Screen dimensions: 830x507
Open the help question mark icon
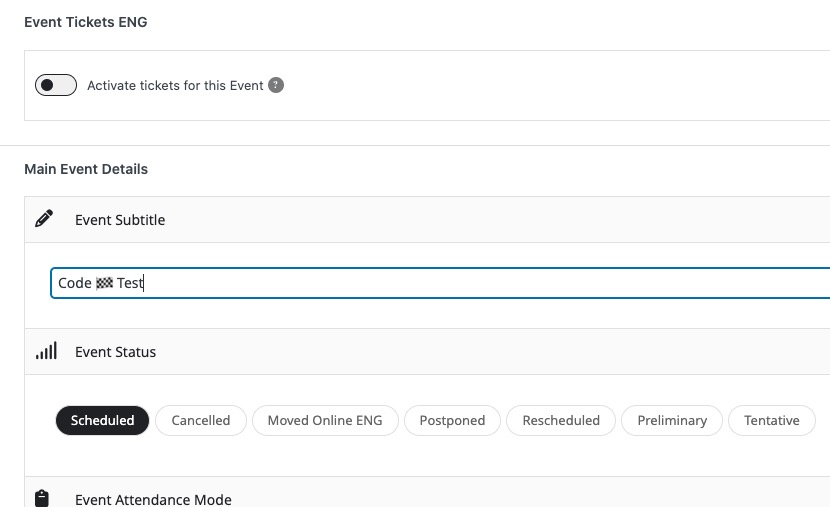click(x=276, y=85)
